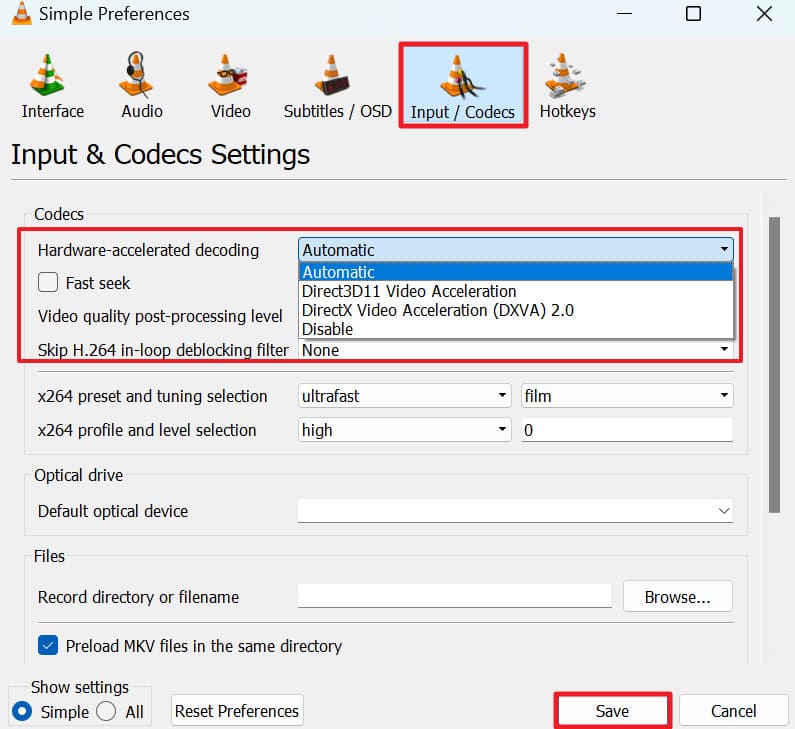Uncheck Preload MKV files in the same directory
Image resolution: width=795 pixels, height=729 pixels.
pos(48,646)
